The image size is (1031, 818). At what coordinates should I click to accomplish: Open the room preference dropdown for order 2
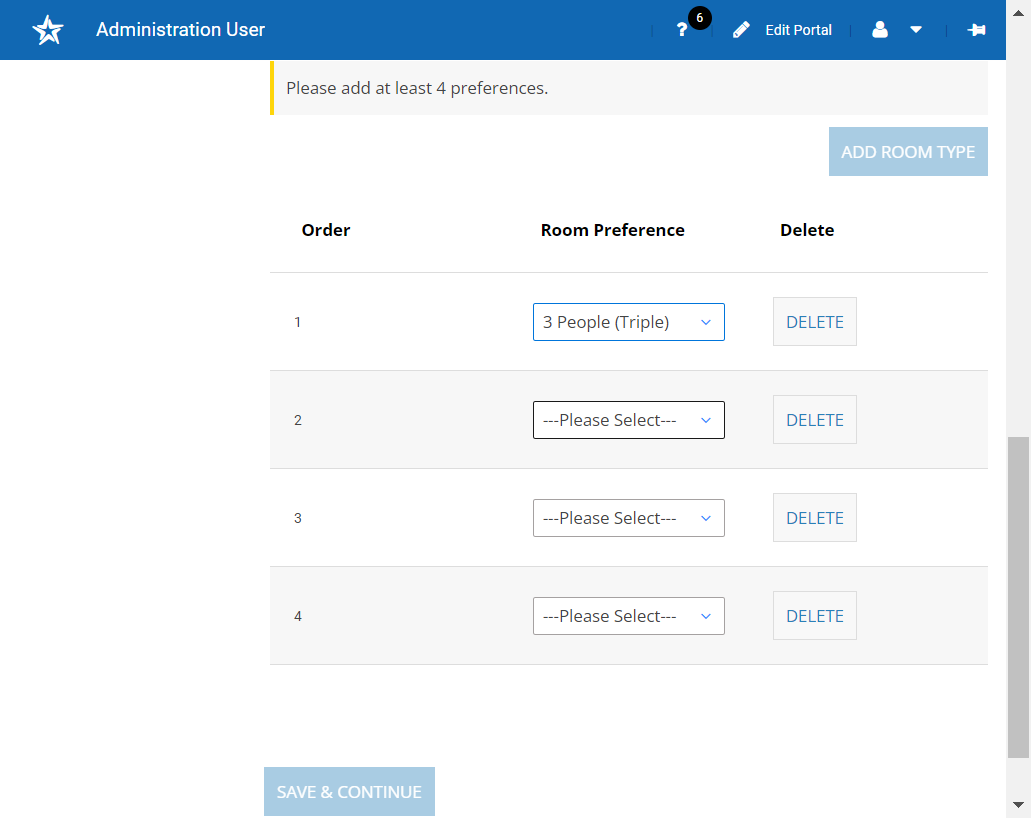[x=629, y=420]
